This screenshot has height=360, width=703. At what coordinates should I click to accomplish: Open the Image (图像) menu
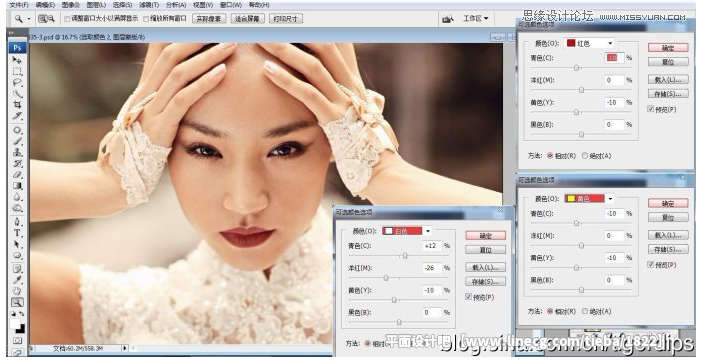(x=70, y=5)
